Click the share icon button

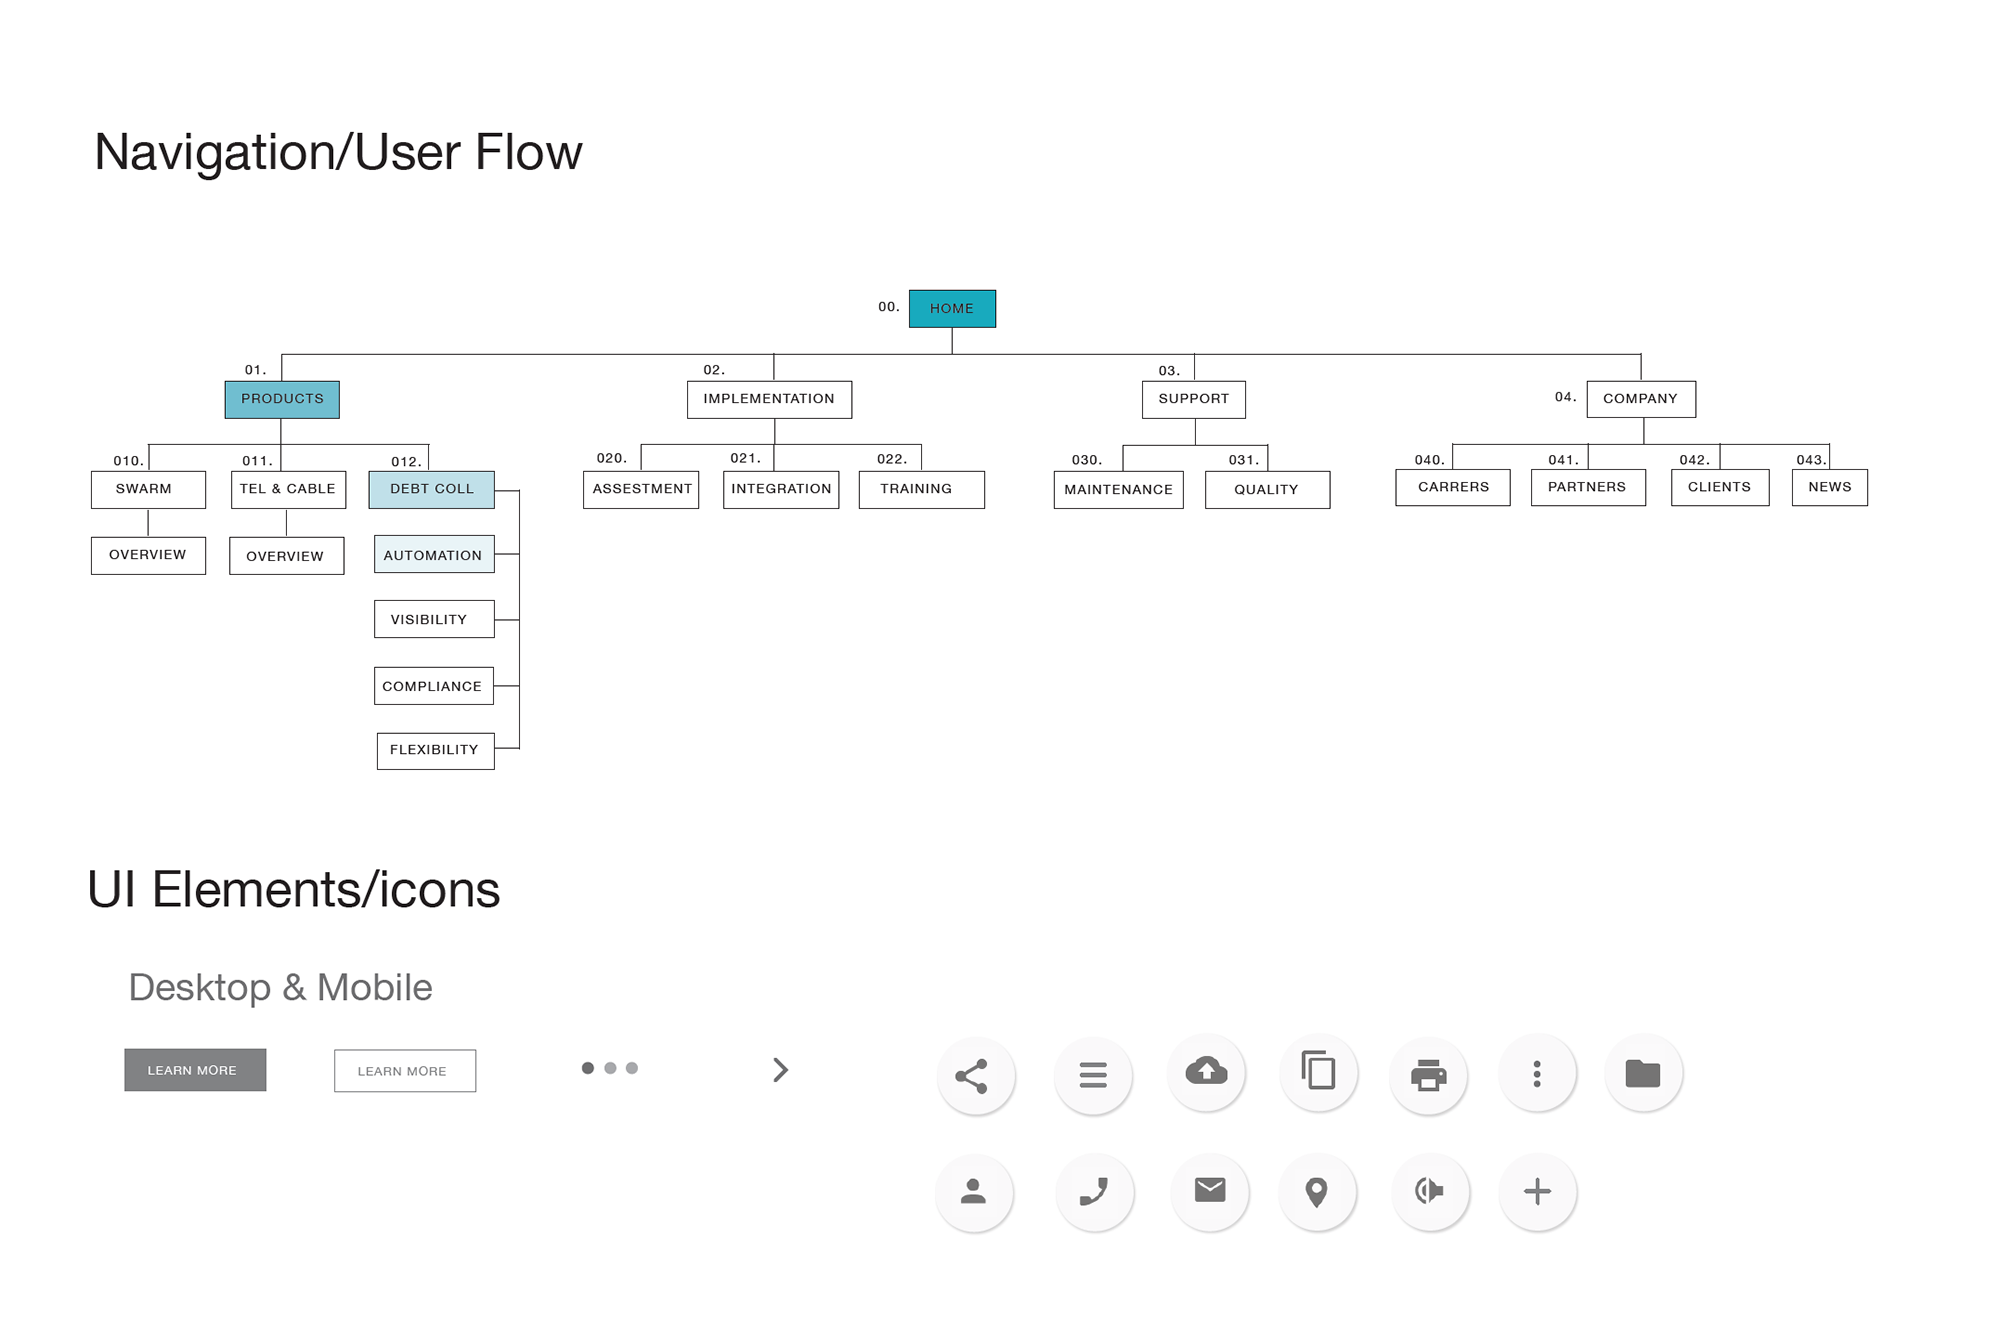tap(973, 1075)
